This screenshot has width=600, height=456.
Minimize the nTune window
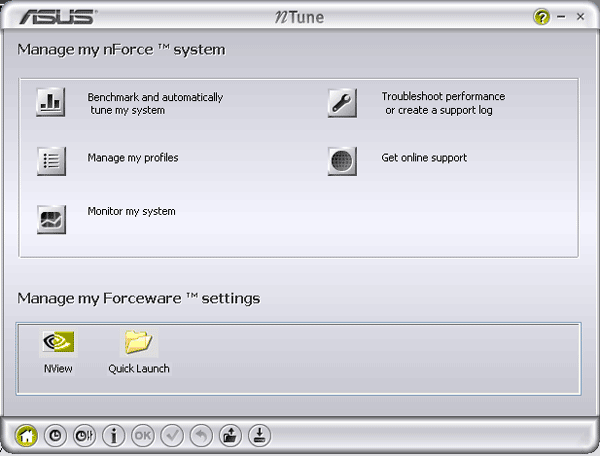point(561,17)
